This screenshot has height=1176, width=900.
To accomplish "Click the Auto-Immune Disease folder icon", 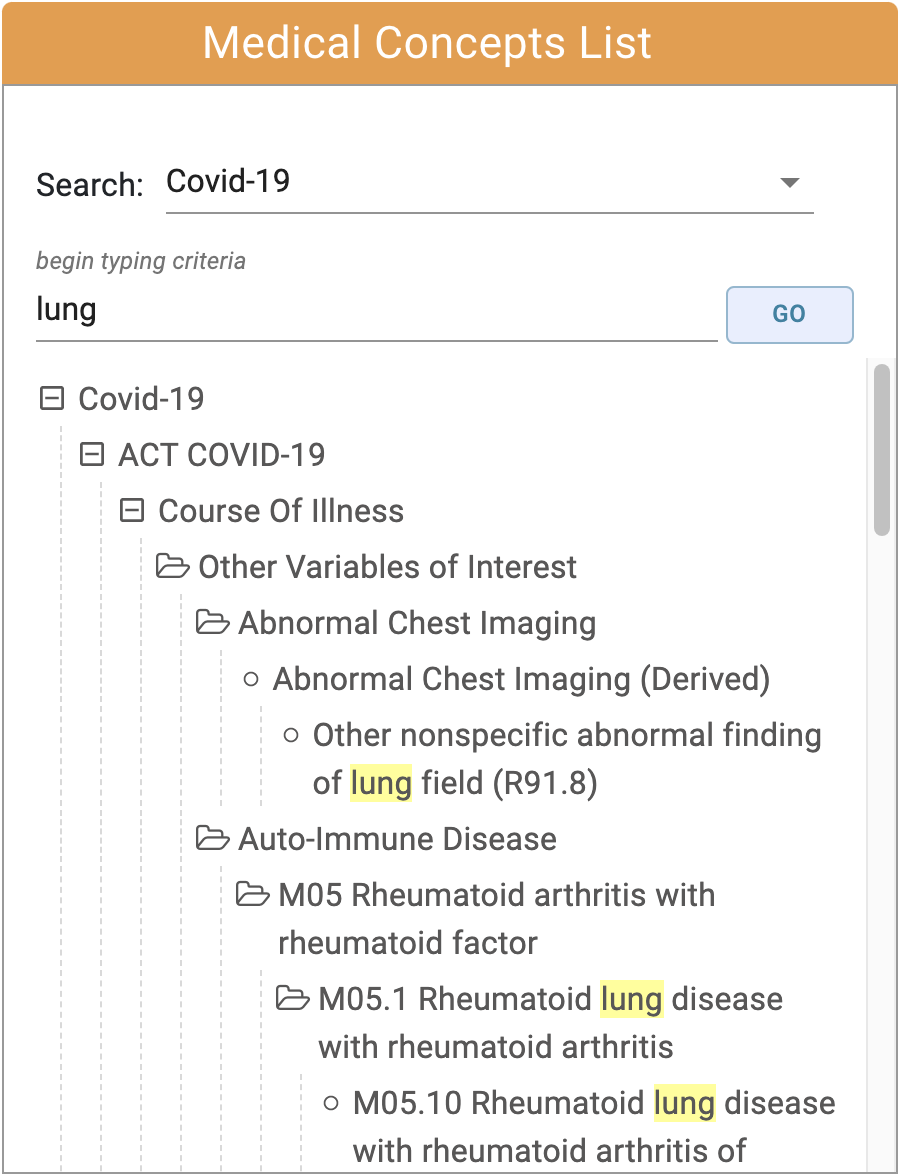I will [x=212, y=838].
